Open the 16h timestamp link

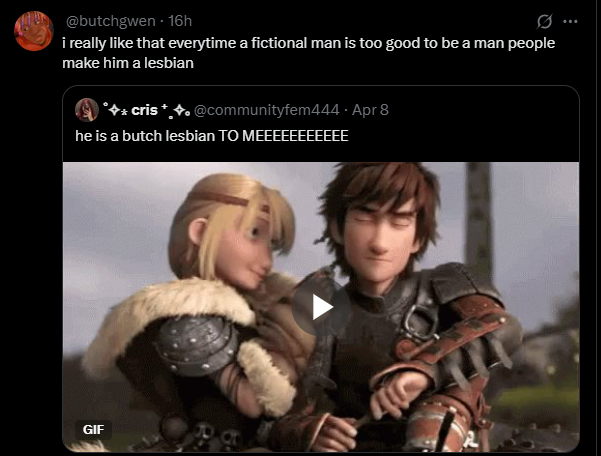coord(180,21)
